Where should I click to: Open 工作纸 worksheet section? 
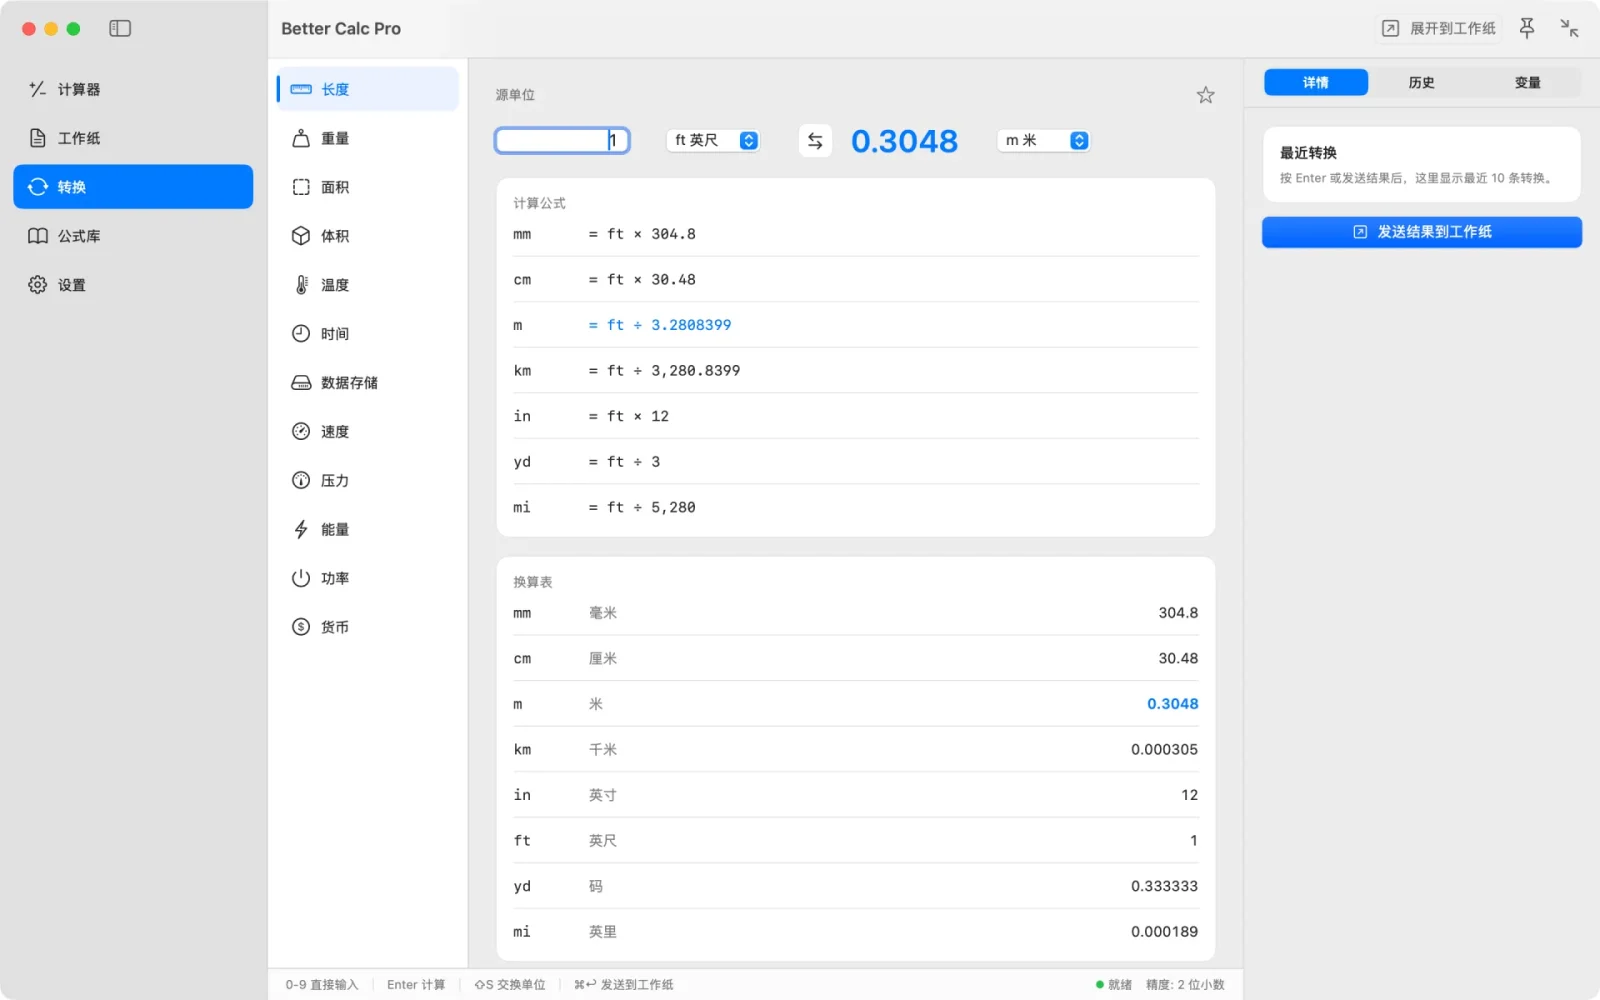133,138
